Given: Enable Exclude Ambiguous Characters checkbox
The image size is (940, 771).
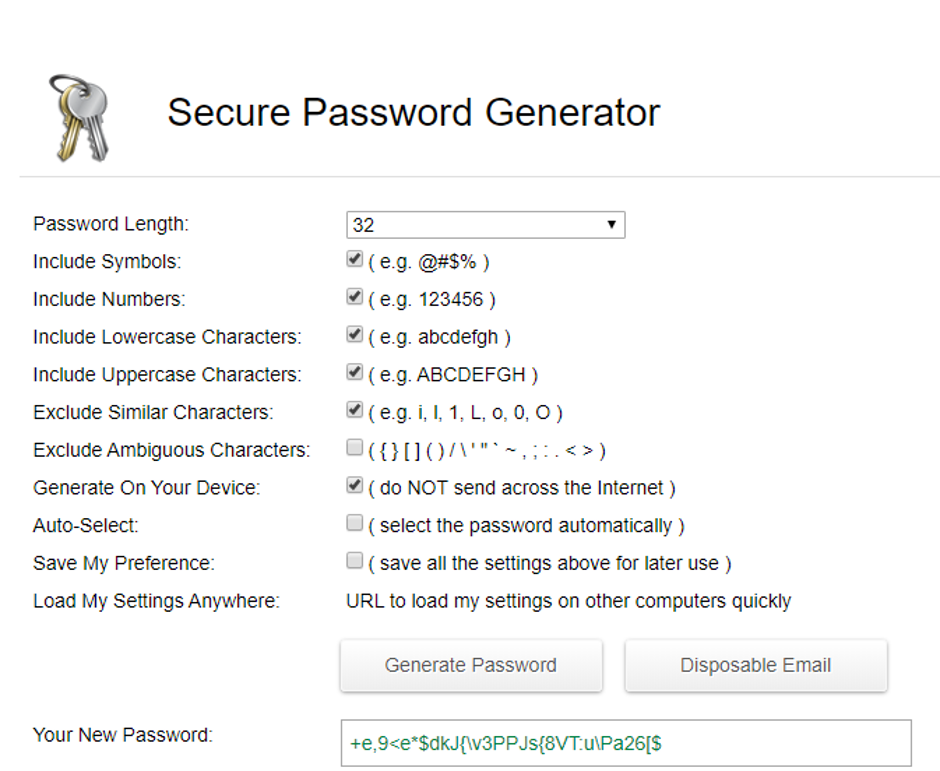Looking at the screenshot, I should [354, 448].
